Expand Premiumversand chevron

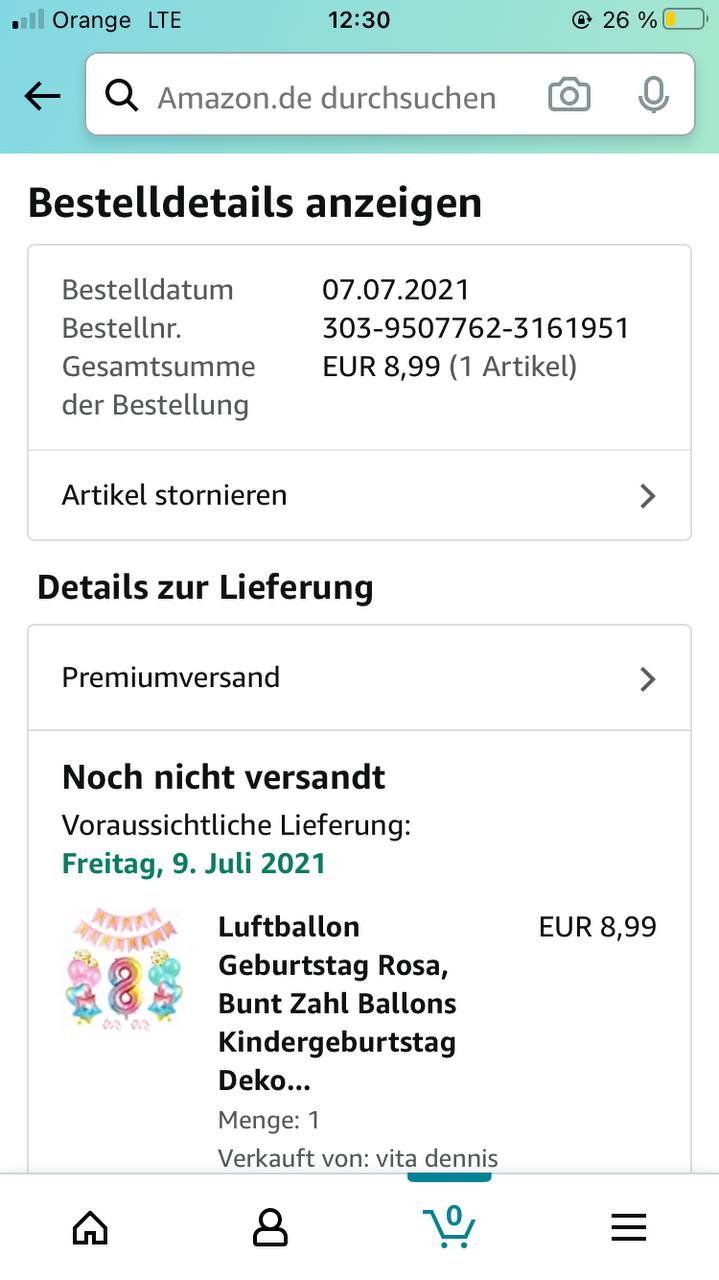point(648,679)
